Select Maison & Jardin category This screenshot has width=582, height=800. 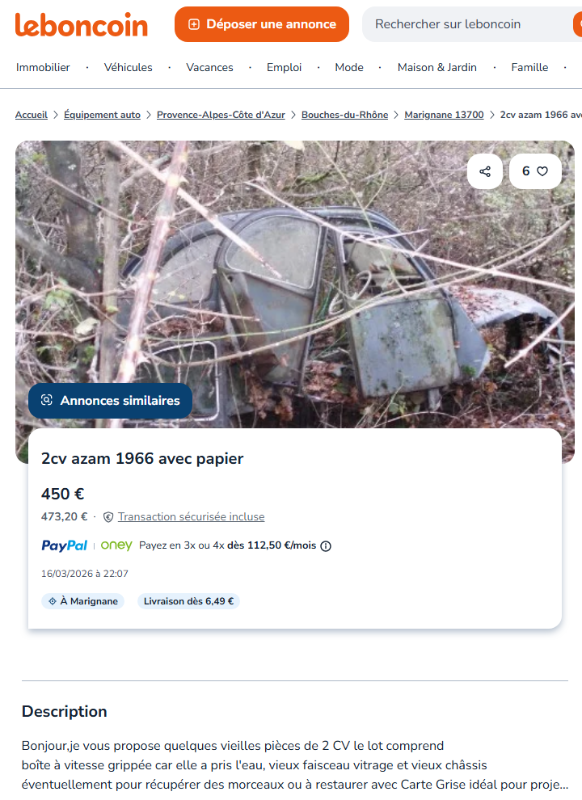pyautogui.click(x=437, y=67)
